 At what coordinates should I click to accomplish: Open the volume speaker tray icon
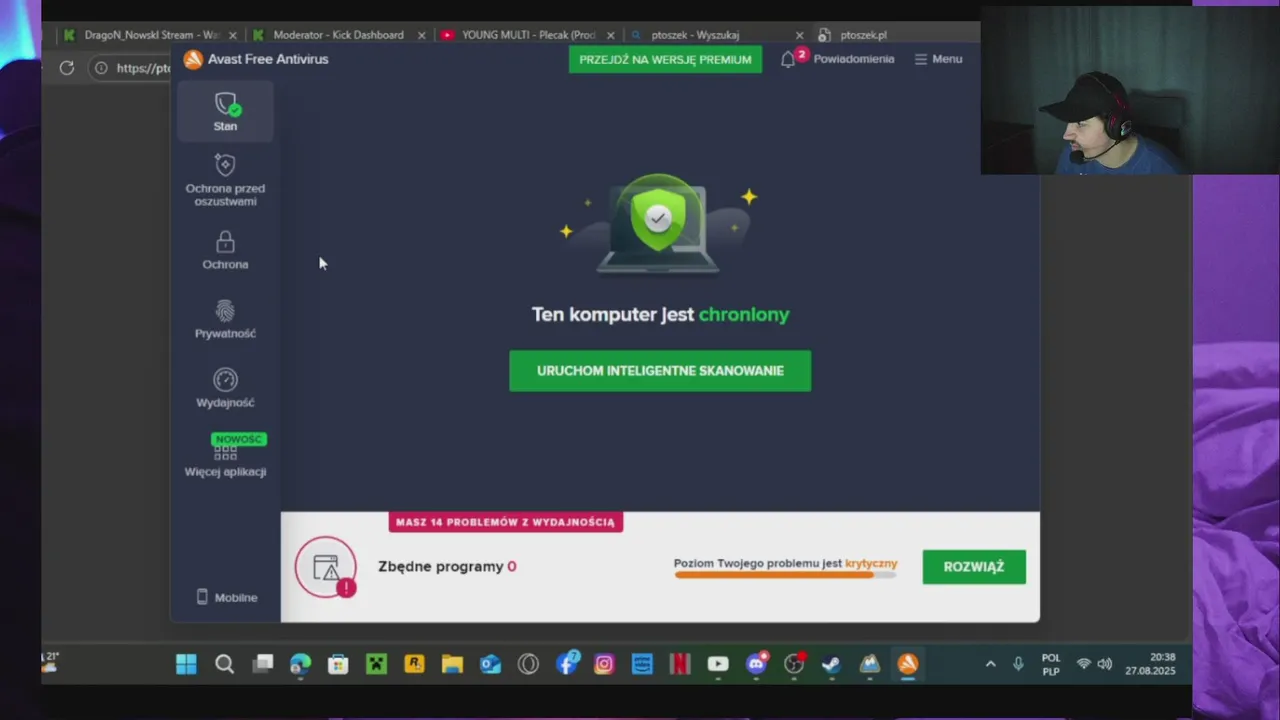pyautogui.click(x=1104, y=664)
